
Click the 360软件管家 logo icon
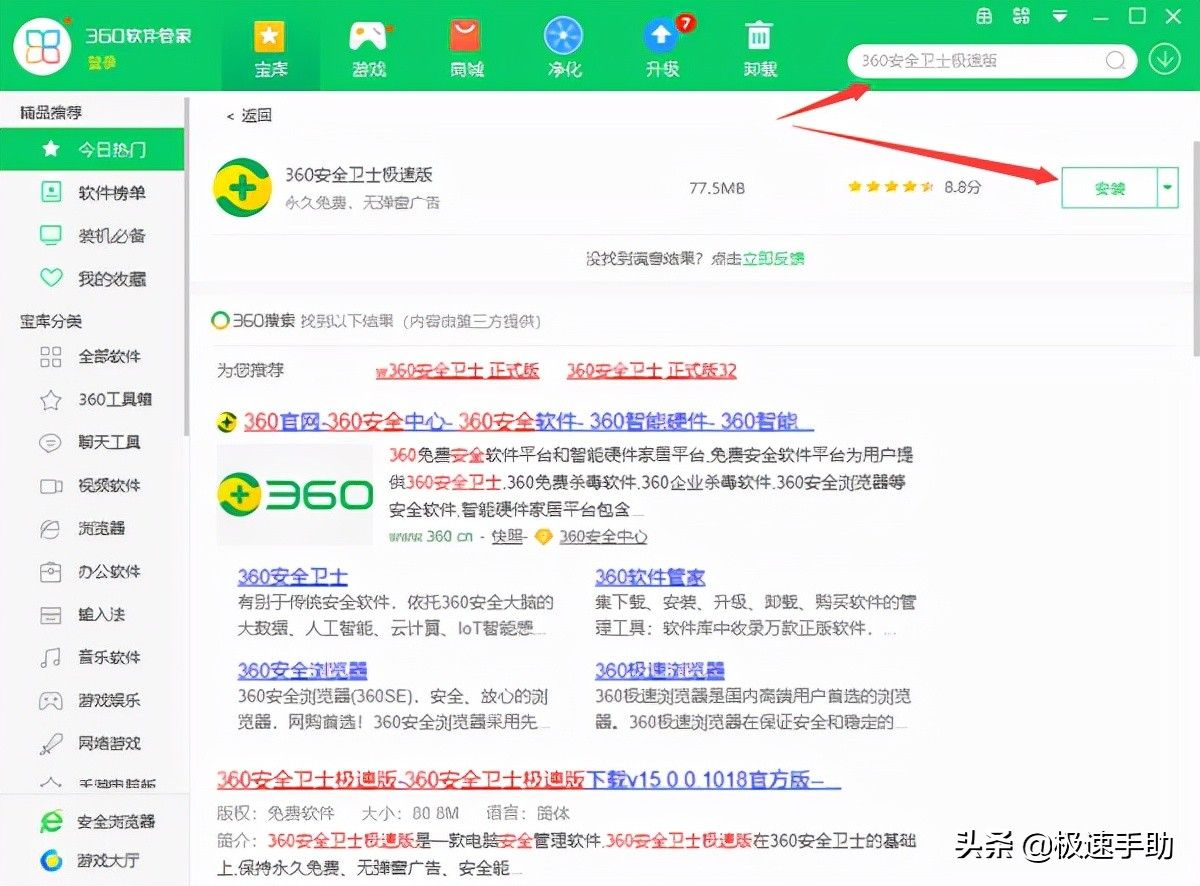point(42,45)
